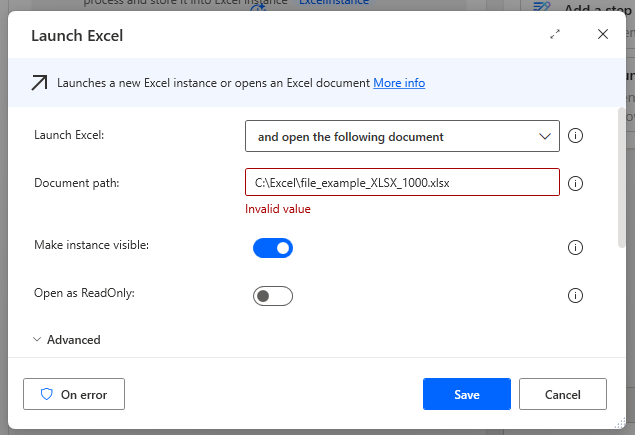
Task: Click info icon for Make instance visible
Action: point(575,248)
